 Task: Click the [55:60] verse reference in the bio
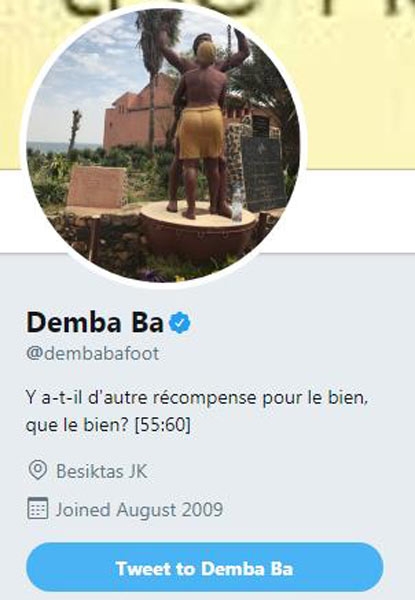click(163, 425)
